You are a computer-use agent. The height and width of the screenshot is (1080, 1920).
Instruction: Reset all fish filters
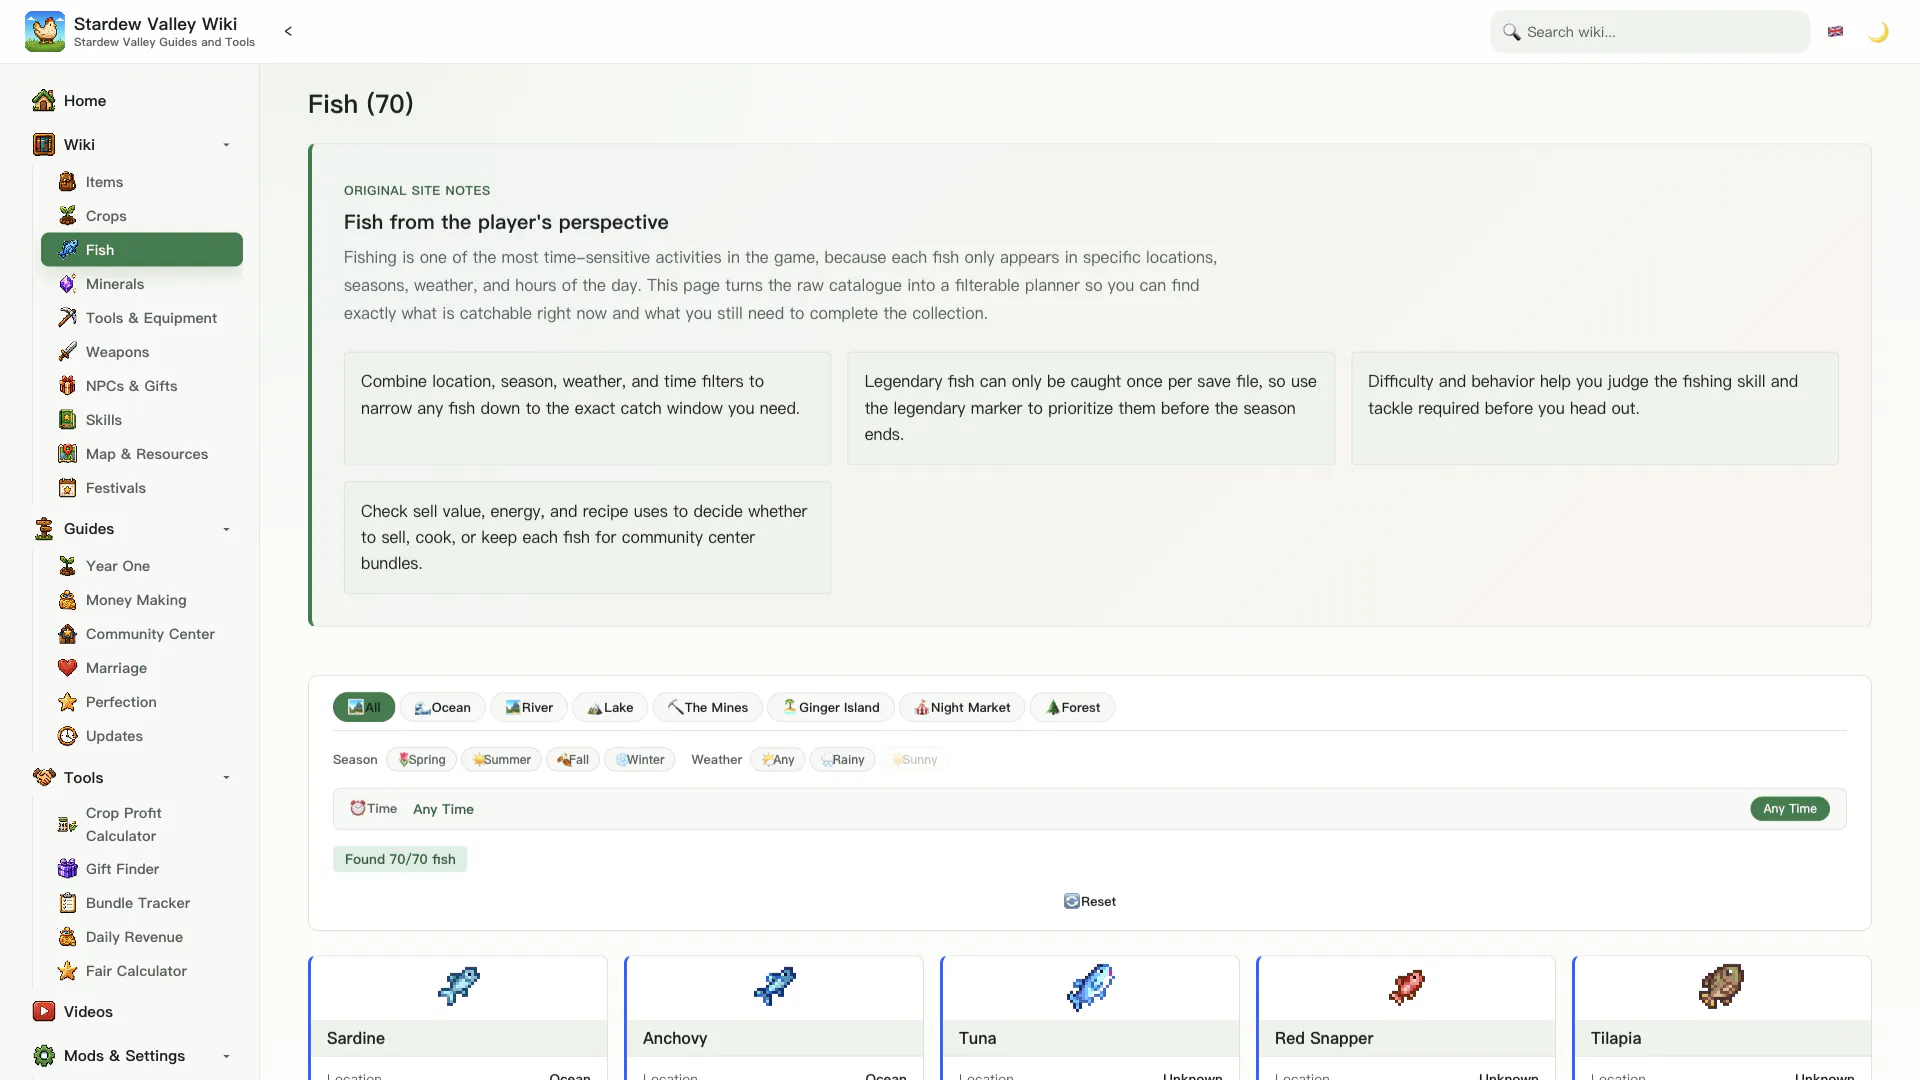click(x=1090, y=902)
